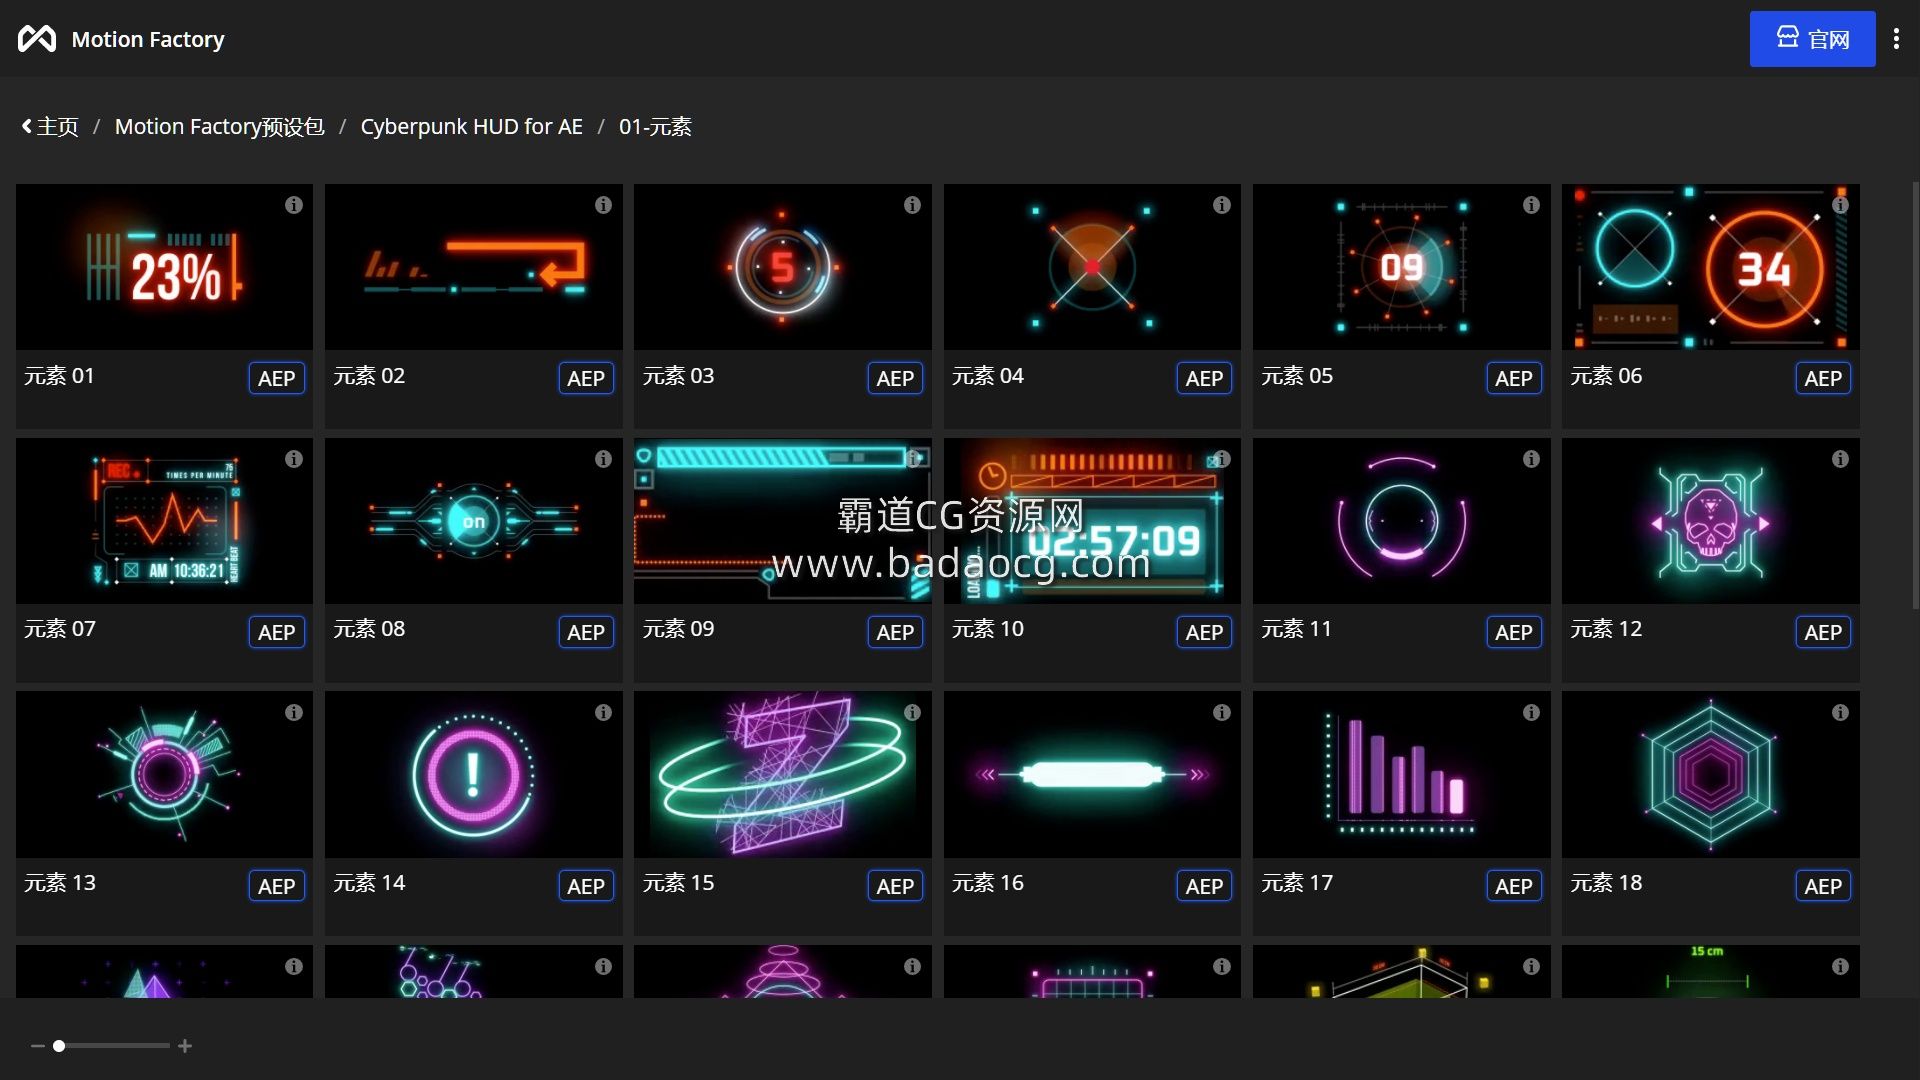Import AEP for 元素 08

click(x=586, y=632)
